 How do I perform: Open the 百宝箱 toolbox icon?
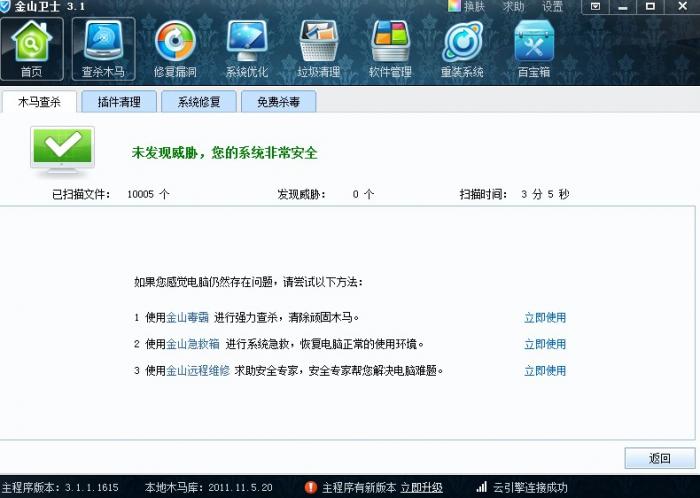tap(534, 49)
